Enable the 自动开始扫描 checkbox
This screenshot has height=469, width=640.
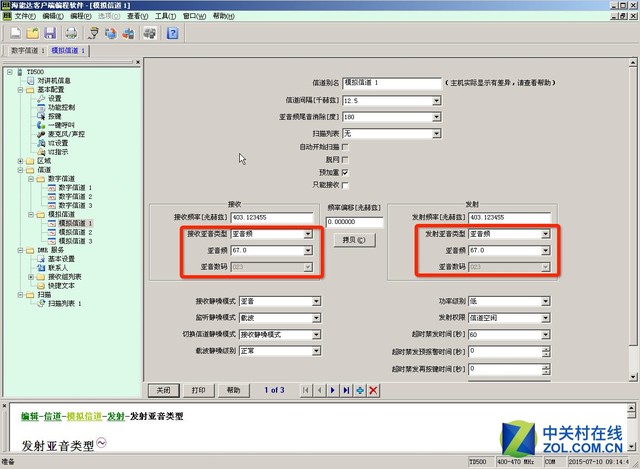click(x=345, y=147)
